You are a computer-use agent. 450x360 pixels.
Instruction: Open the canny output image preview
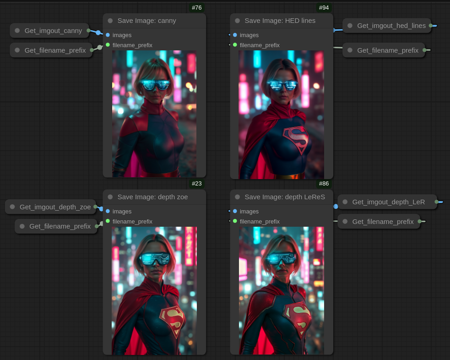pyautogui.click(x=154, y=114)
